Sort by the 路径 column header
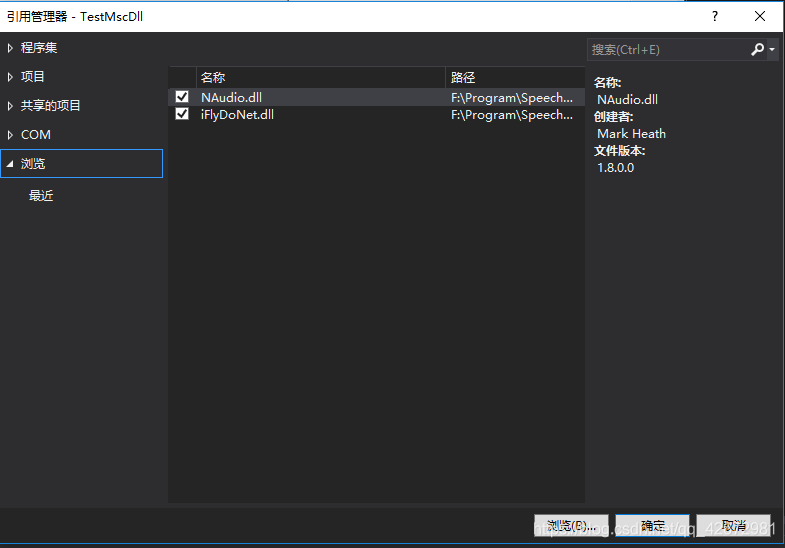The image size is (785, 548). (515, 78)
